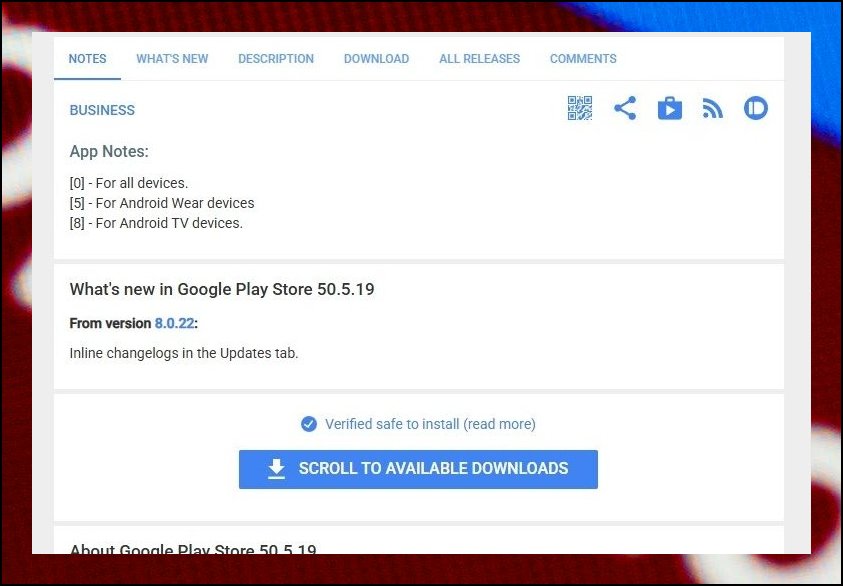Viewport: 843px width, 586px height.
Task: Open the RSS feed icon
Action: click(x=712, y=109)
